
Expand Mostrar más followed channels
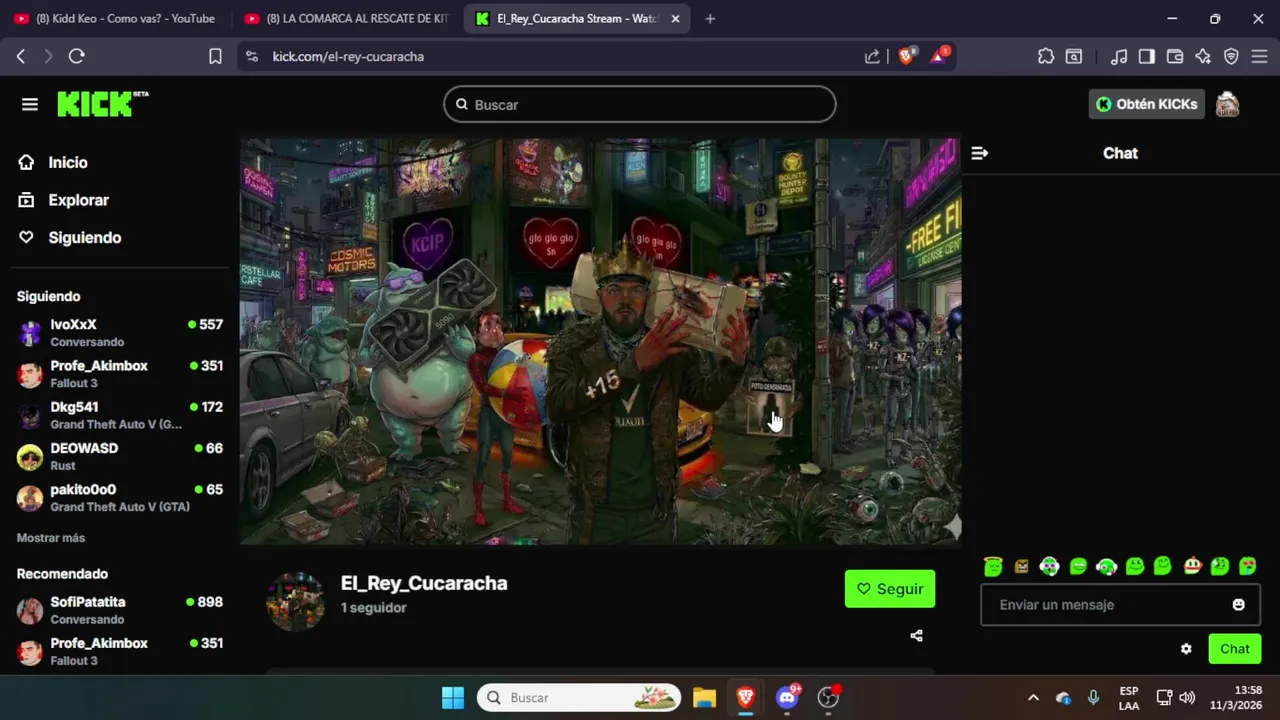click(51, 538)
